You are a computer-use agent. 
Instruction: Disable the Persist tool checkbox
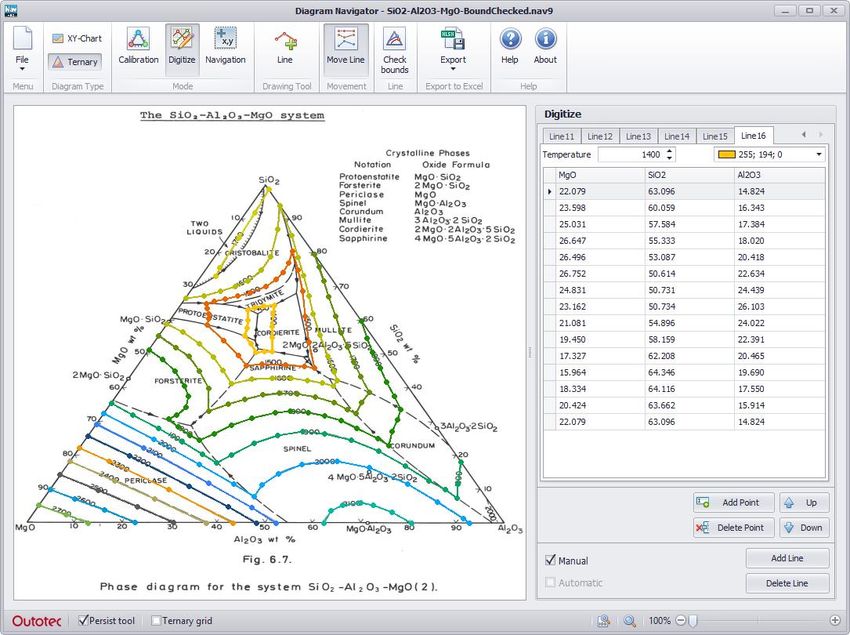pyautogui.click(x=83, y=620)
